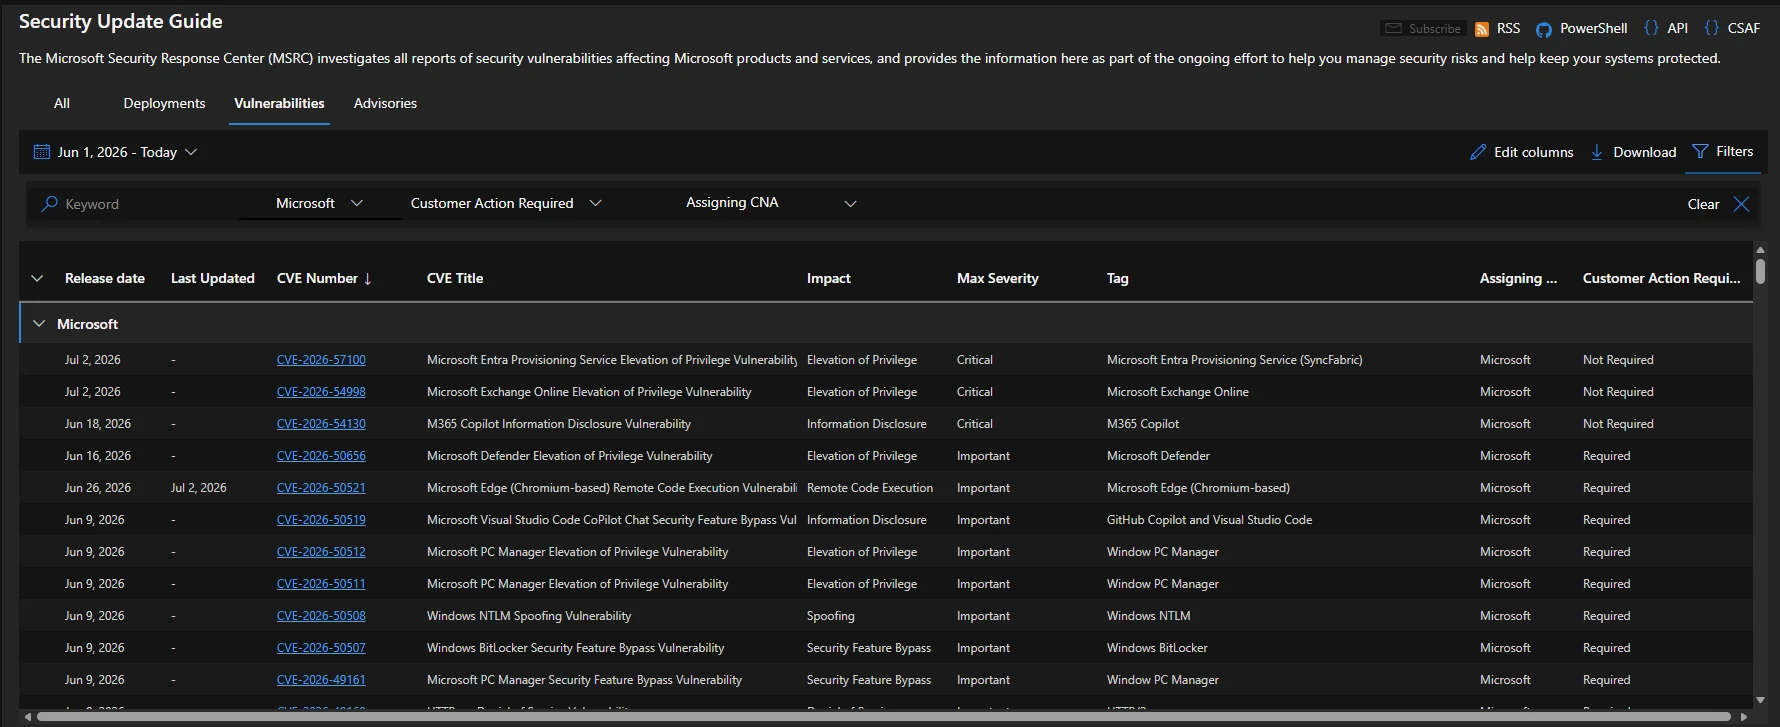Select the Vulnerabilities tab

point(279,103)
